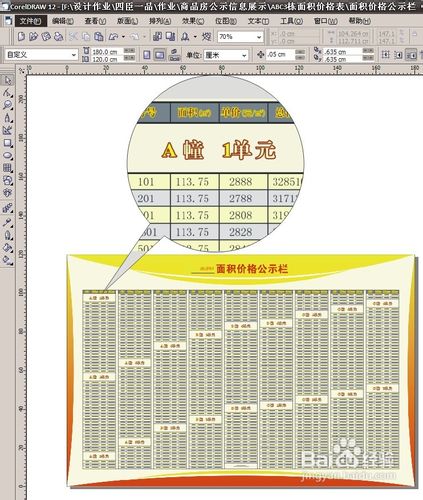Select the Graph Paper tool icon

7,168
